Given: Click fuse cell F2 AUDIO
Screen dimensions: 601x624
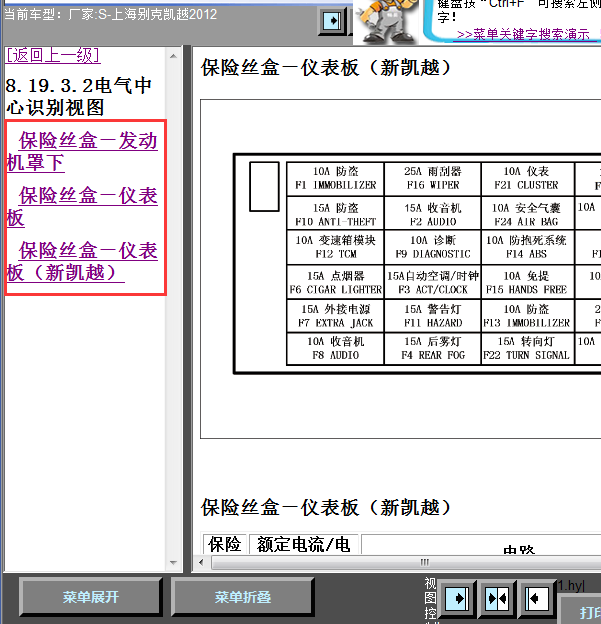Looking at the screenshot, I should 433,214.
